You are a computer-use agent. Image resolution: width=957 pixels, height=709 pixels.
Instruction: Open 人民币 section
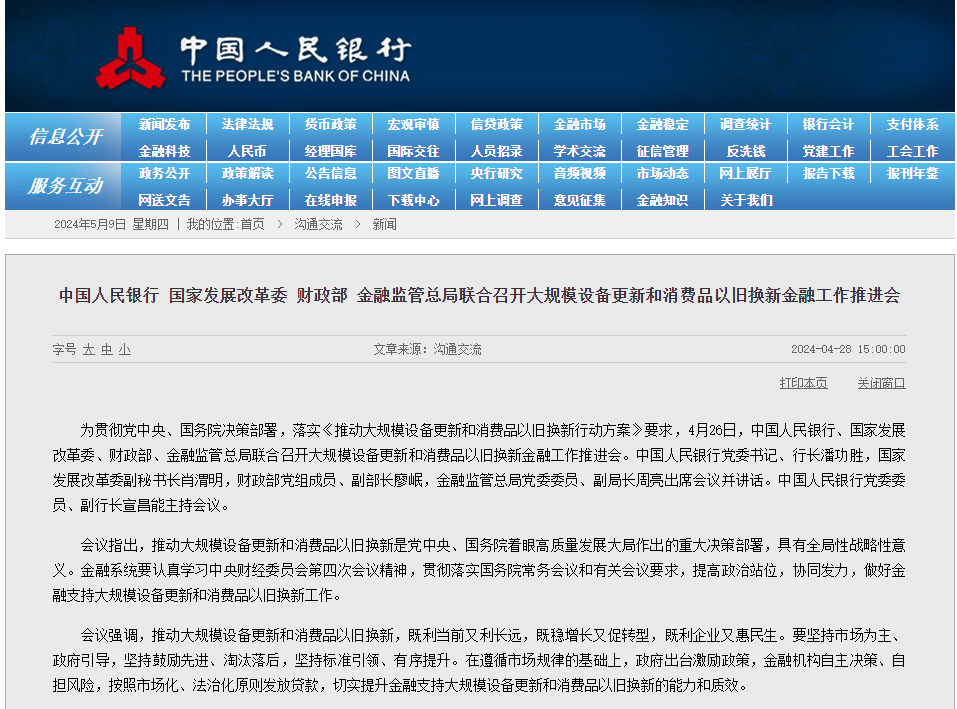pos(247,151)
